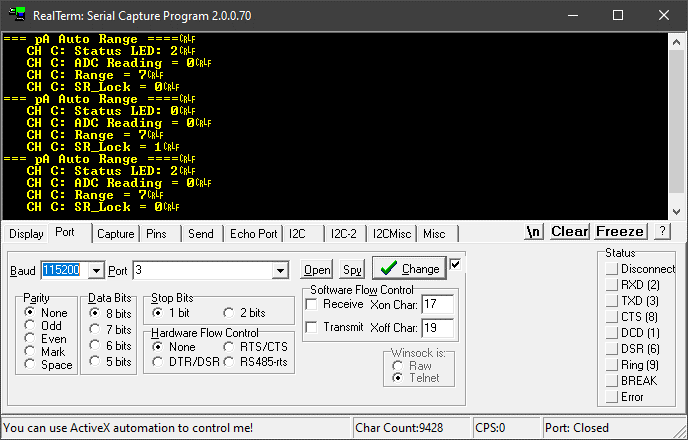Click the terminal scrollbar up arrow
This screenshot has width=688, height=440.
coord(676,43)
